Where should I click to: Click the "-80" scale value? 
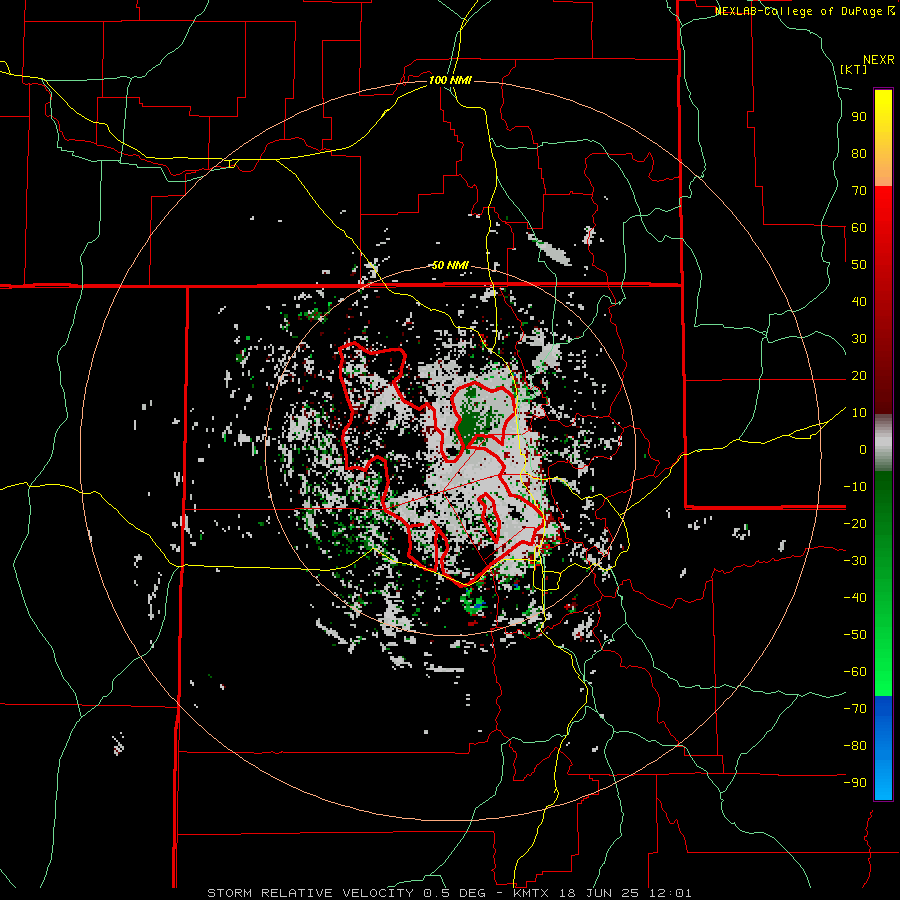855,746
